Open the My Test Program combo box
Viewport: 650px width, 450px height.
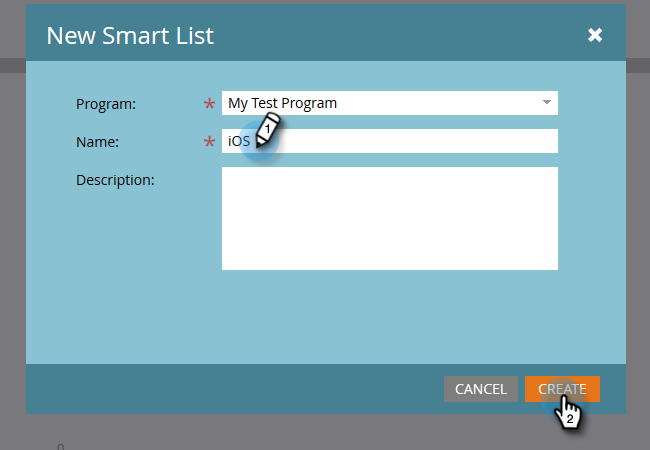[390, 103]
